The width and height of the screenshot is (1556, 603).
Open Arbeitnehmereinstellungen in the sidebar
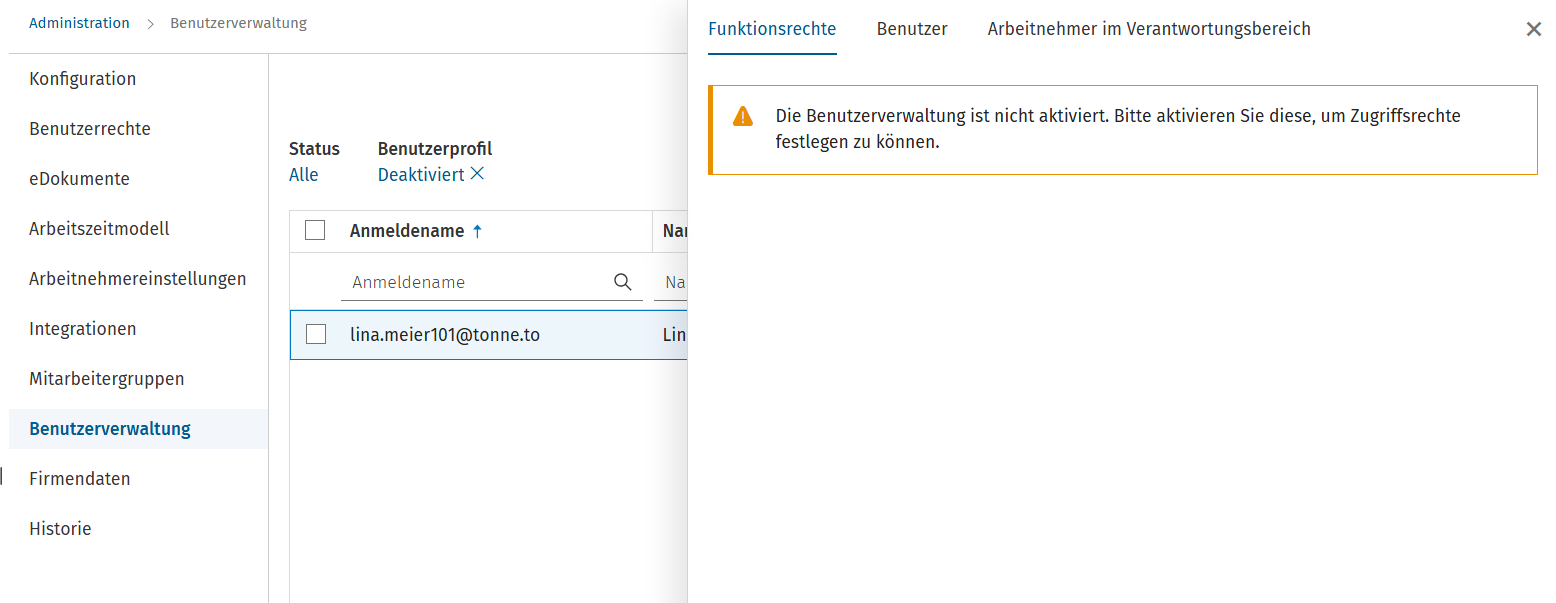pyautogui.click(x=138, y=279)
